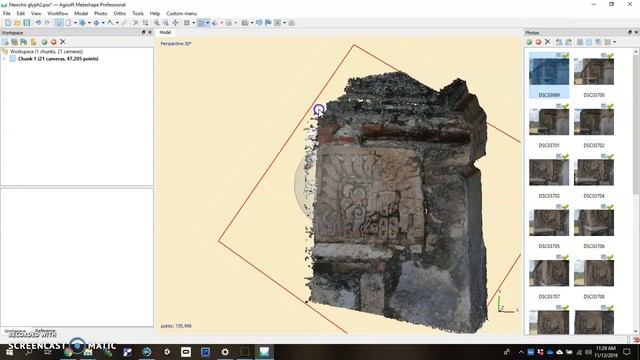Add photos in the Workspace toolbar
The height and width of the screenshot is (360, 640).
[x=14, y=42]
